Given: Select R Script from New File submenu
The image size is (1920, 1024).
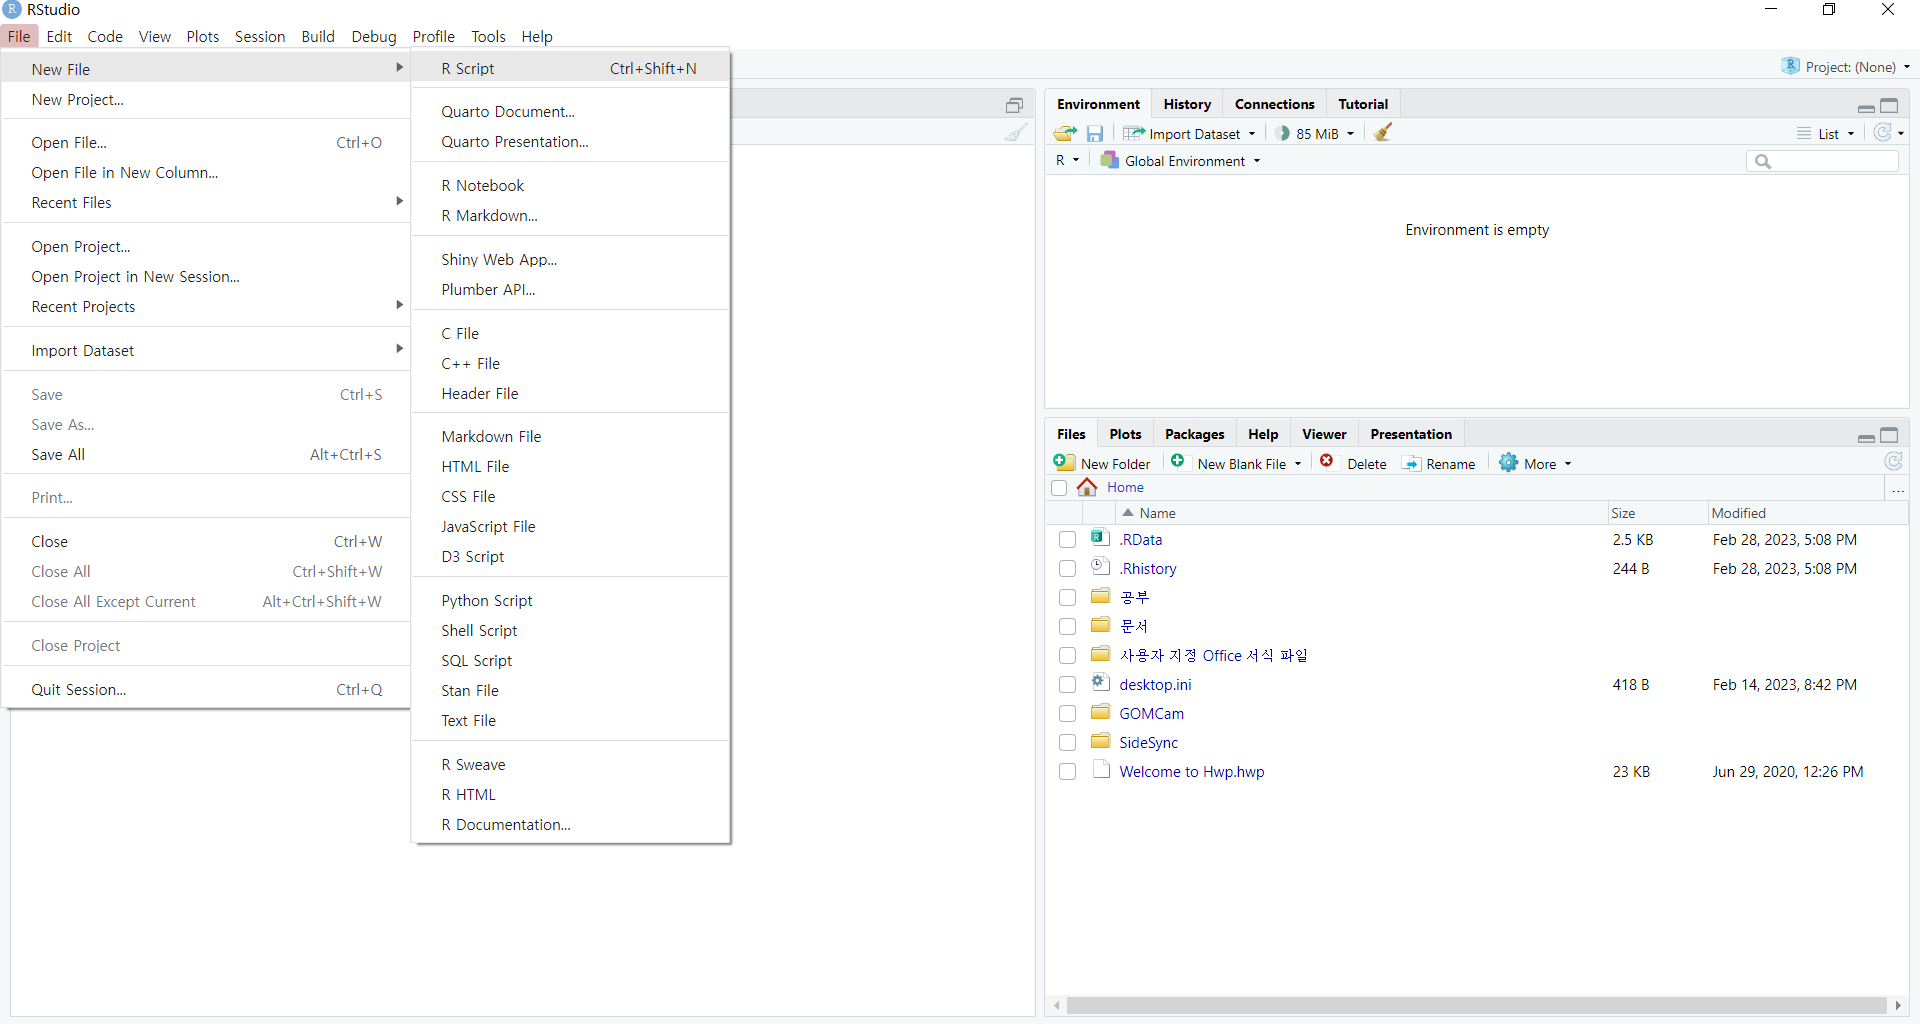Looking at the screenshot, I should pyautogui.click(x=570, y=68).
